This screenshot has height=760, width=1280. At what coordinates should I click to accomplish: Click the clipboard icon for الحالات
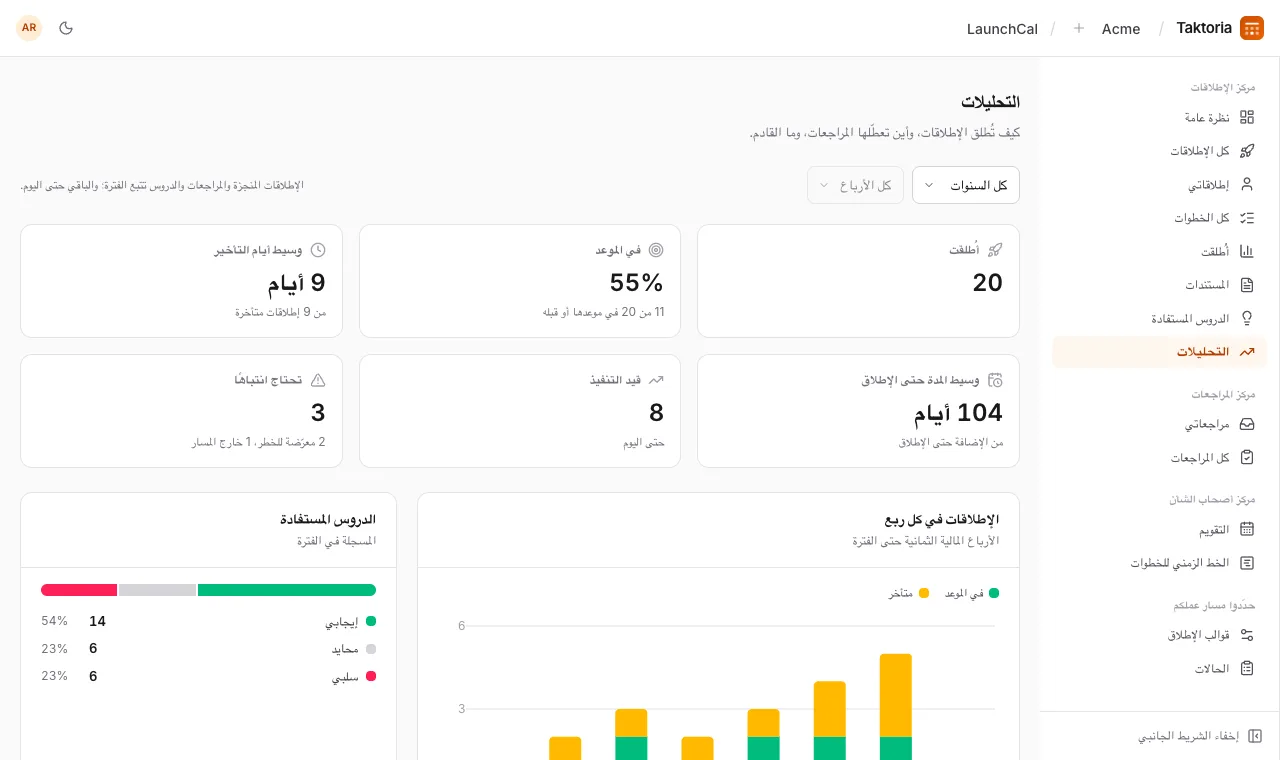[1247, 668]
